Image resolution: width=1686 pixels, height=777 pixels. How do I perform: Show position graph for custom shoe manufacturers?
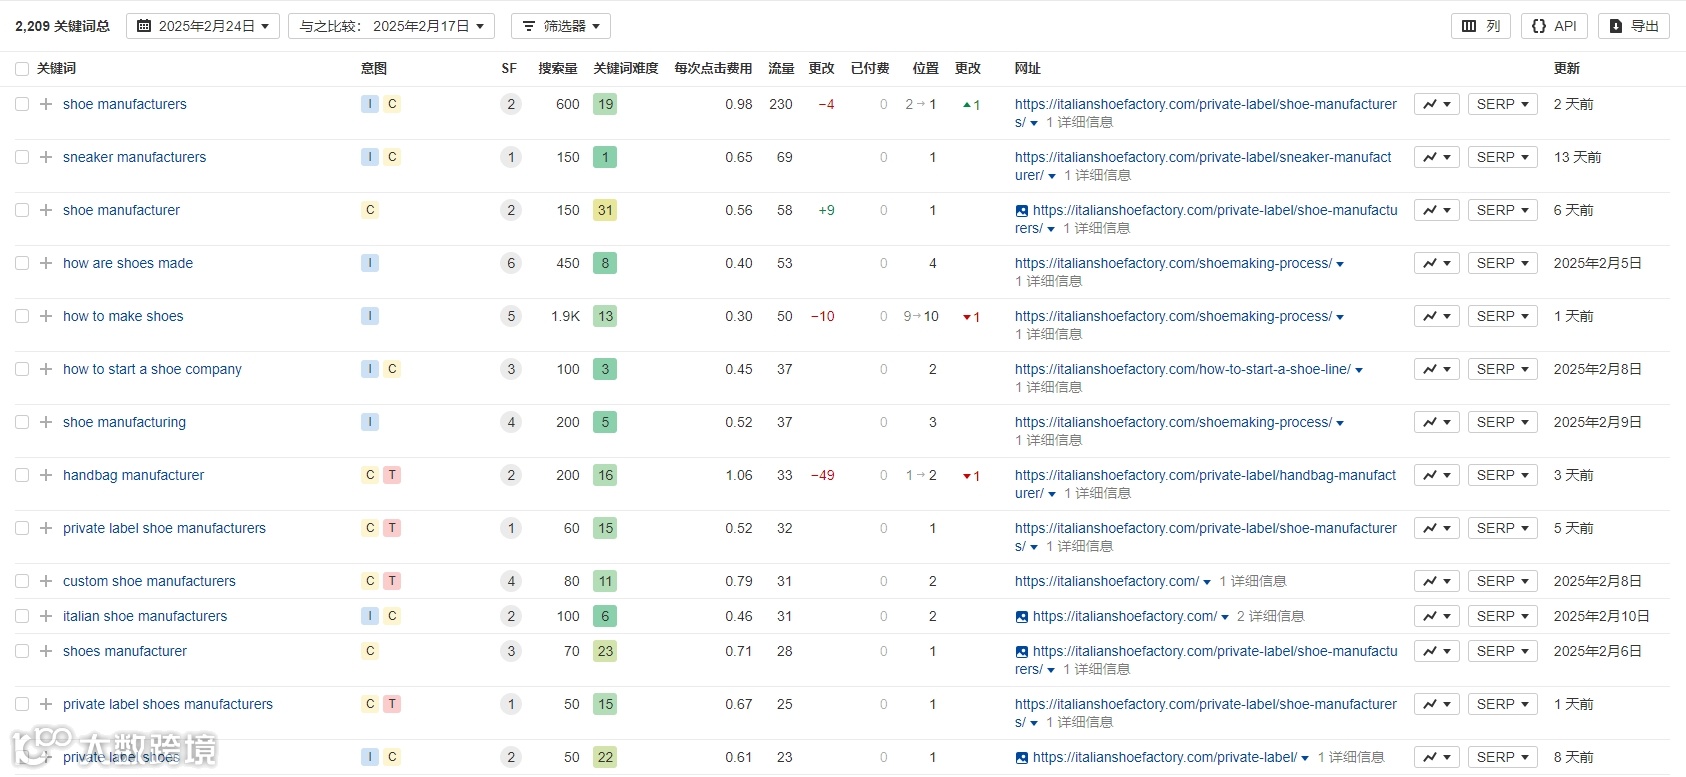click(x=1437, y=581)
